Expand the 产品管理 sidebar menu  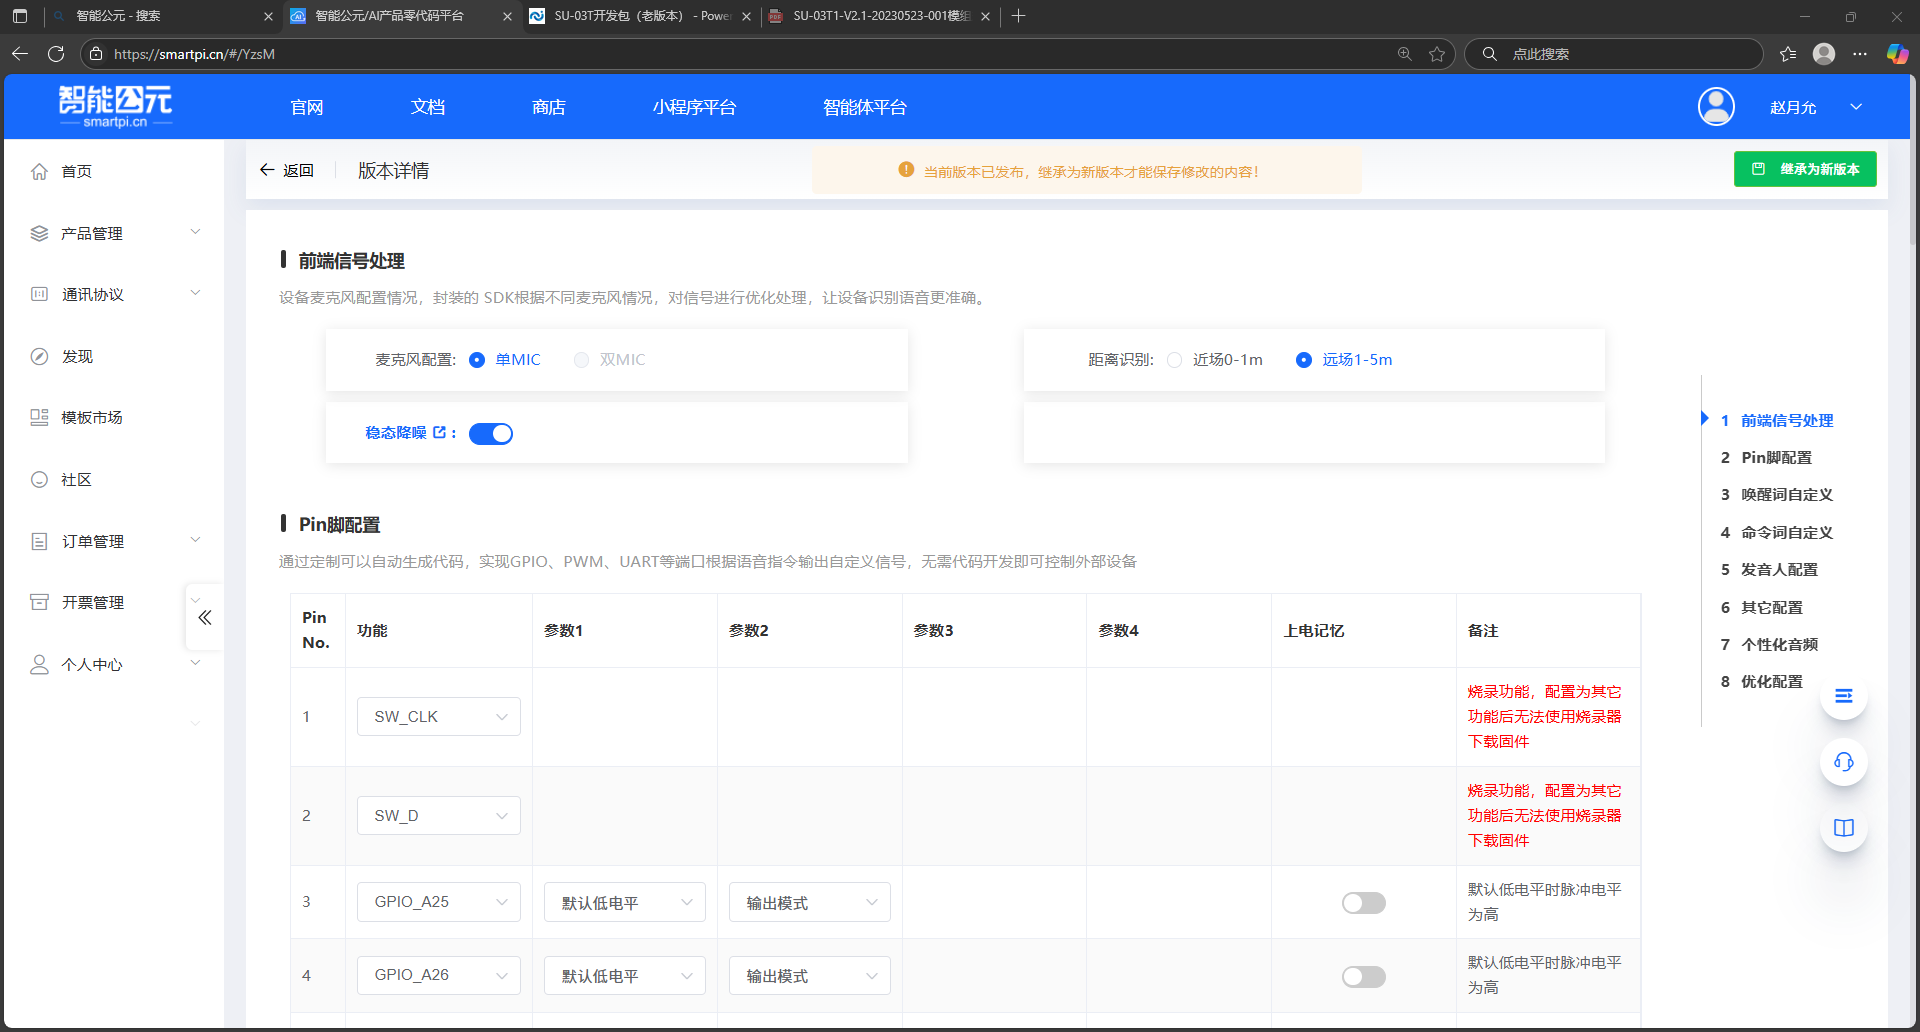click(x=115, y=233)
